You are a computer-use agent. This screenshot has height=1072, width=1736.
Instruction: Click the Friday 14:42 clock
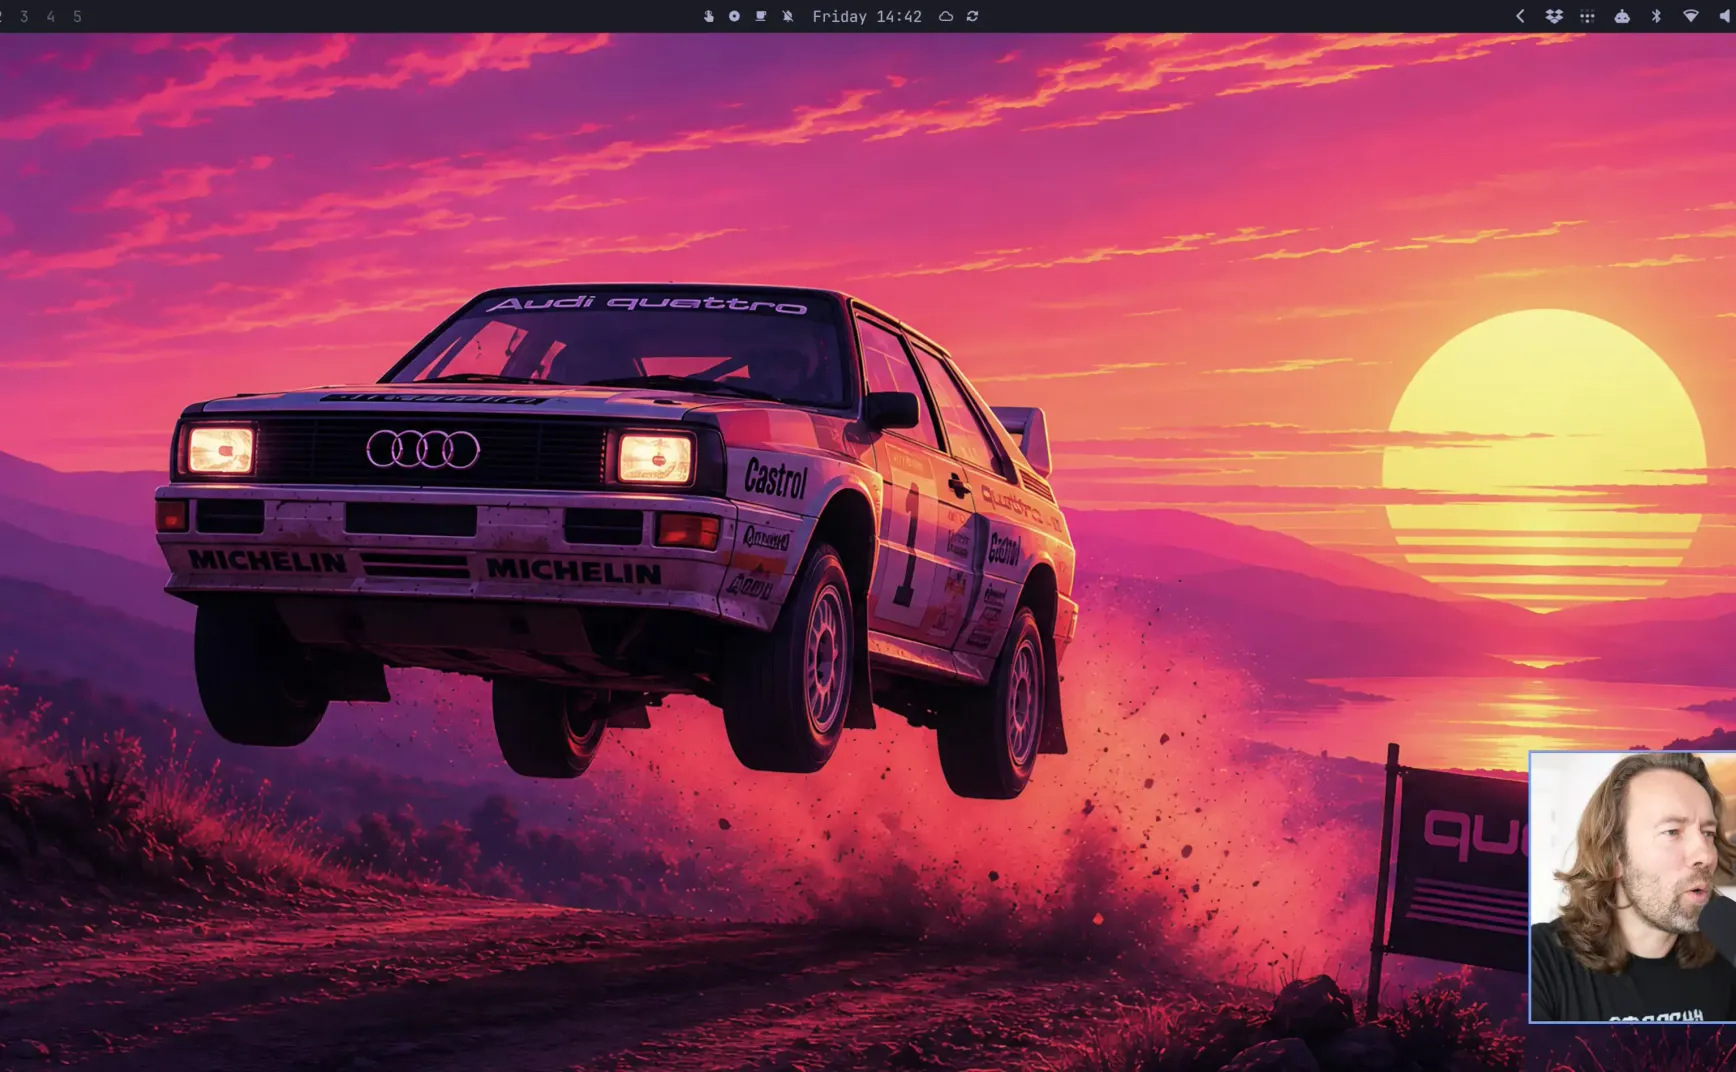click(x=867, y=16)
